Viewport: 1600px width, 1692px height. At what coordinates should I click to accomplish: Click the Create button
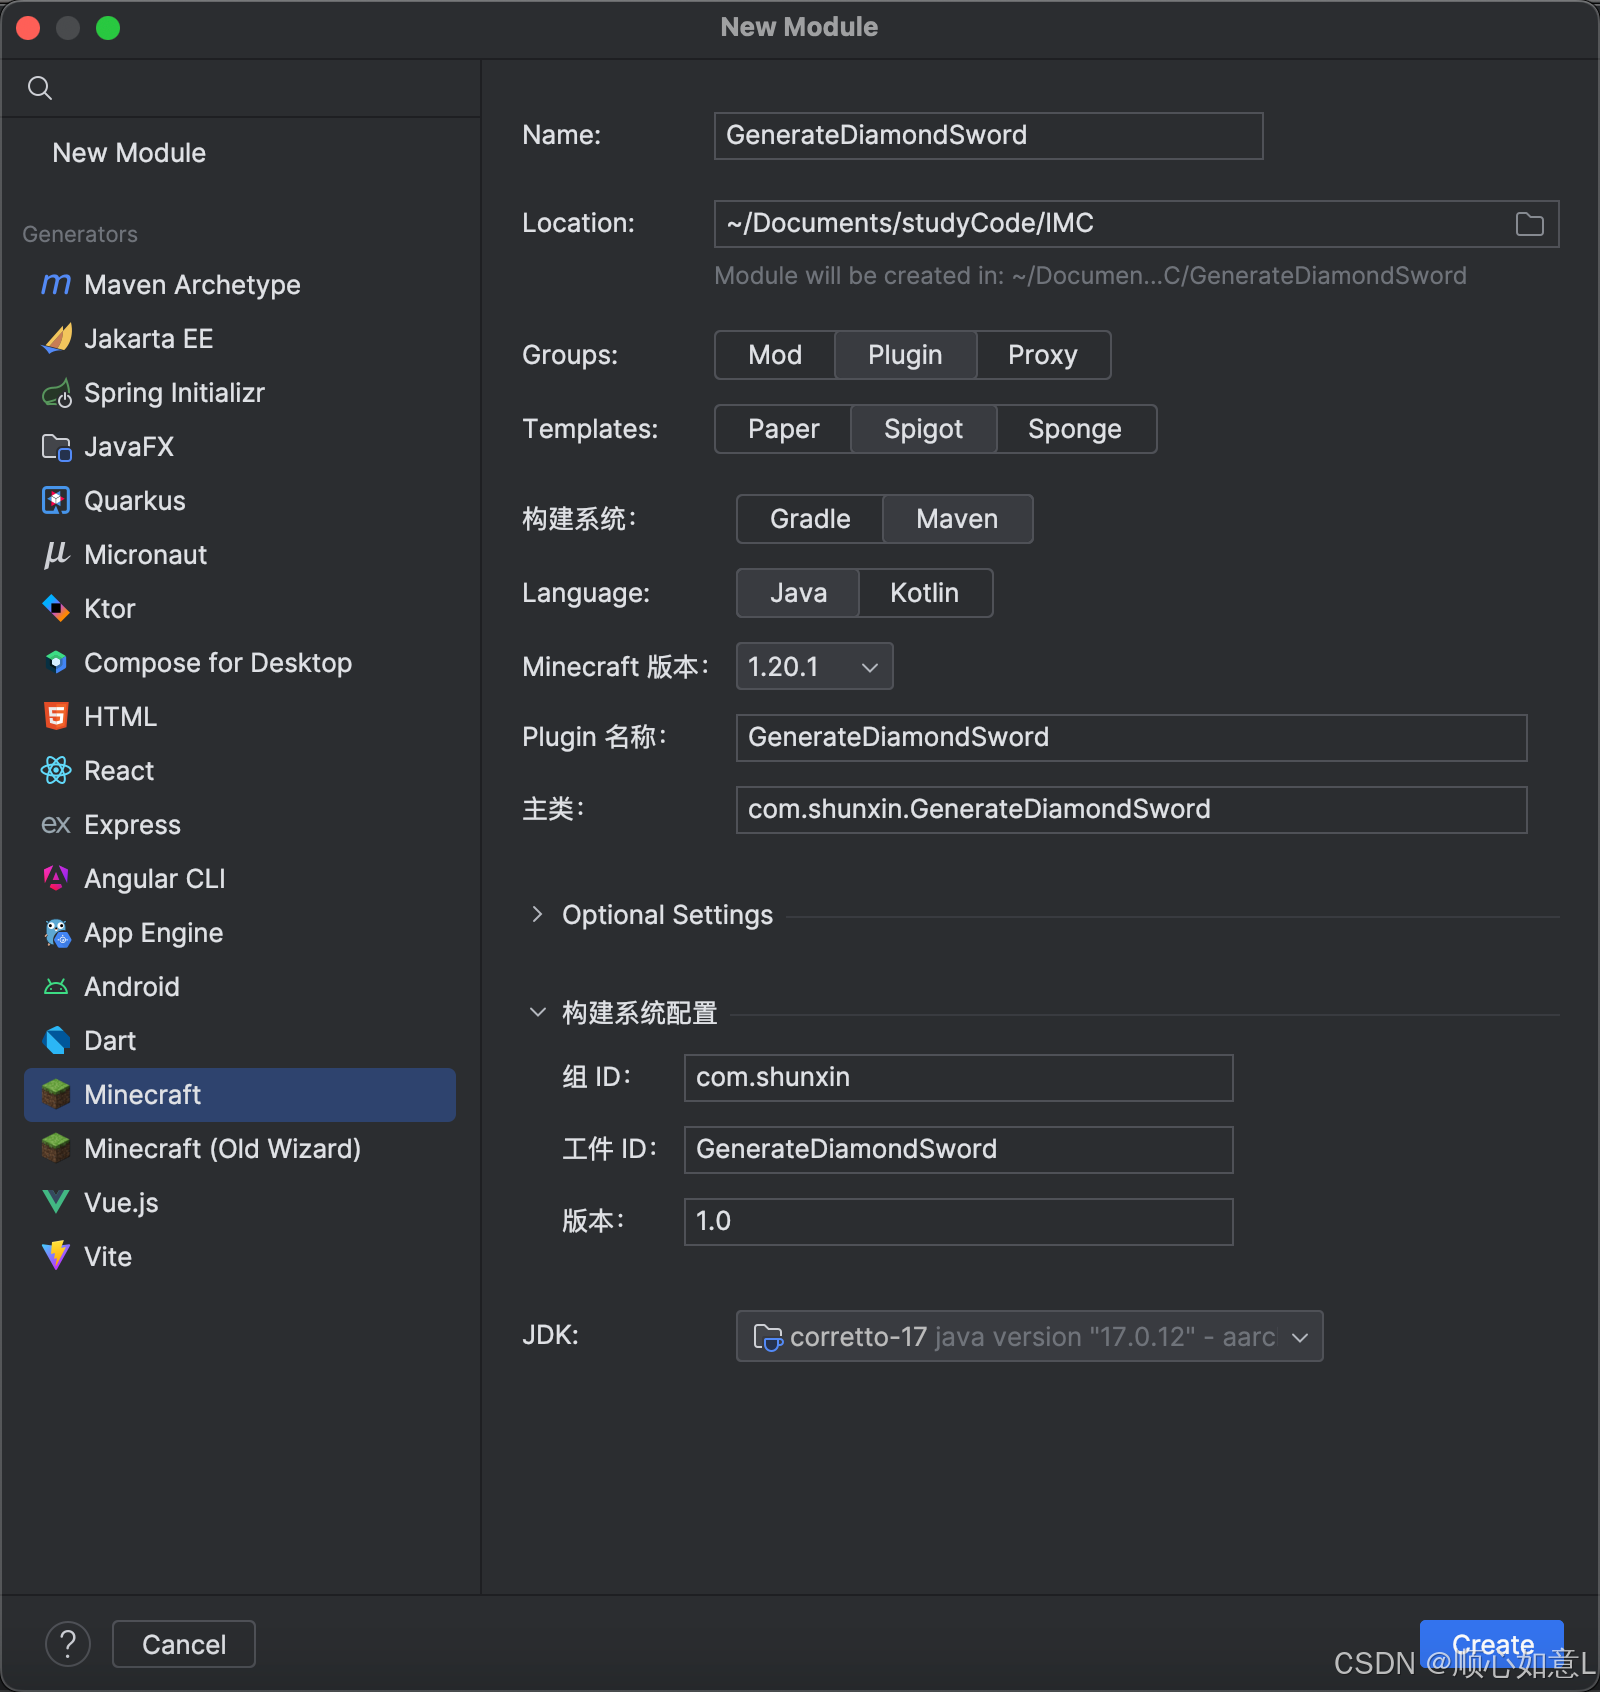pyautogui.click(x=1492, y=1644)
